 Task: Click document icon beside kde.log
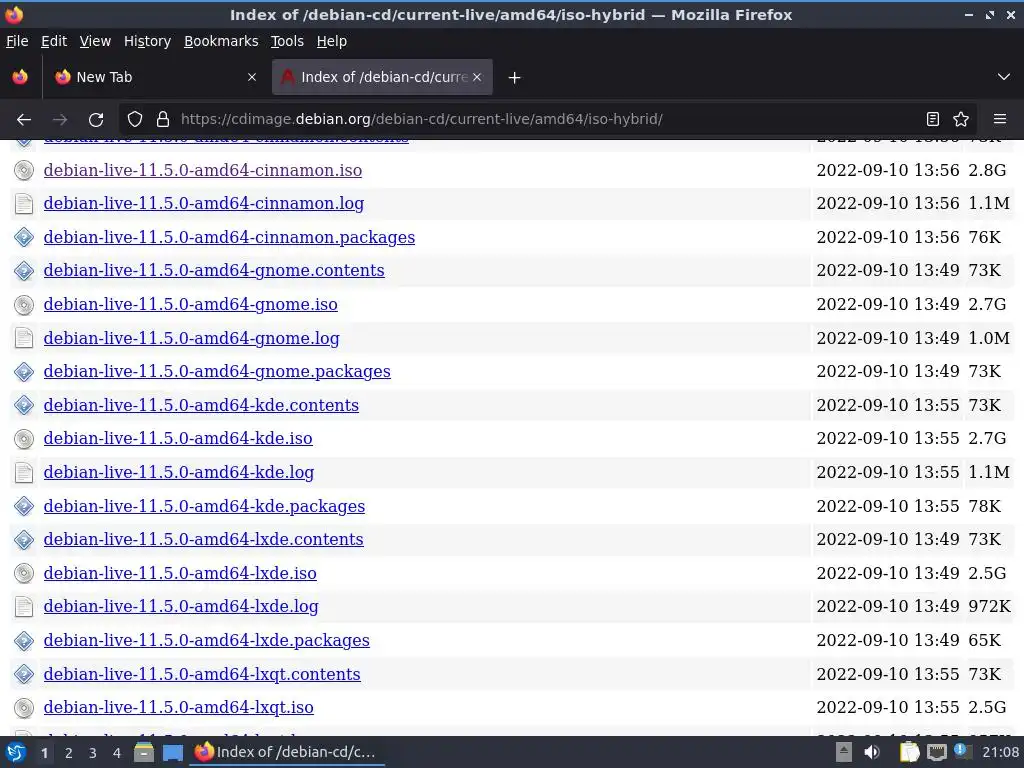click(24, 473)
